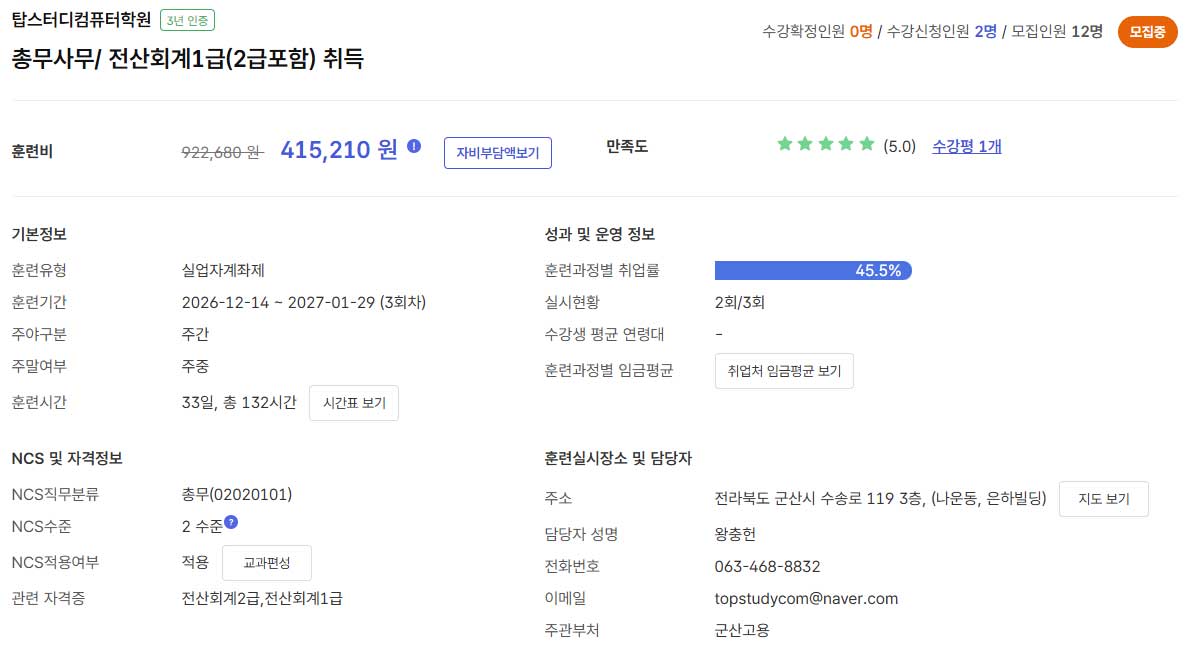Click the five-star satisfaction rating
Screen dimensions: 1187x653
point(826,144)
